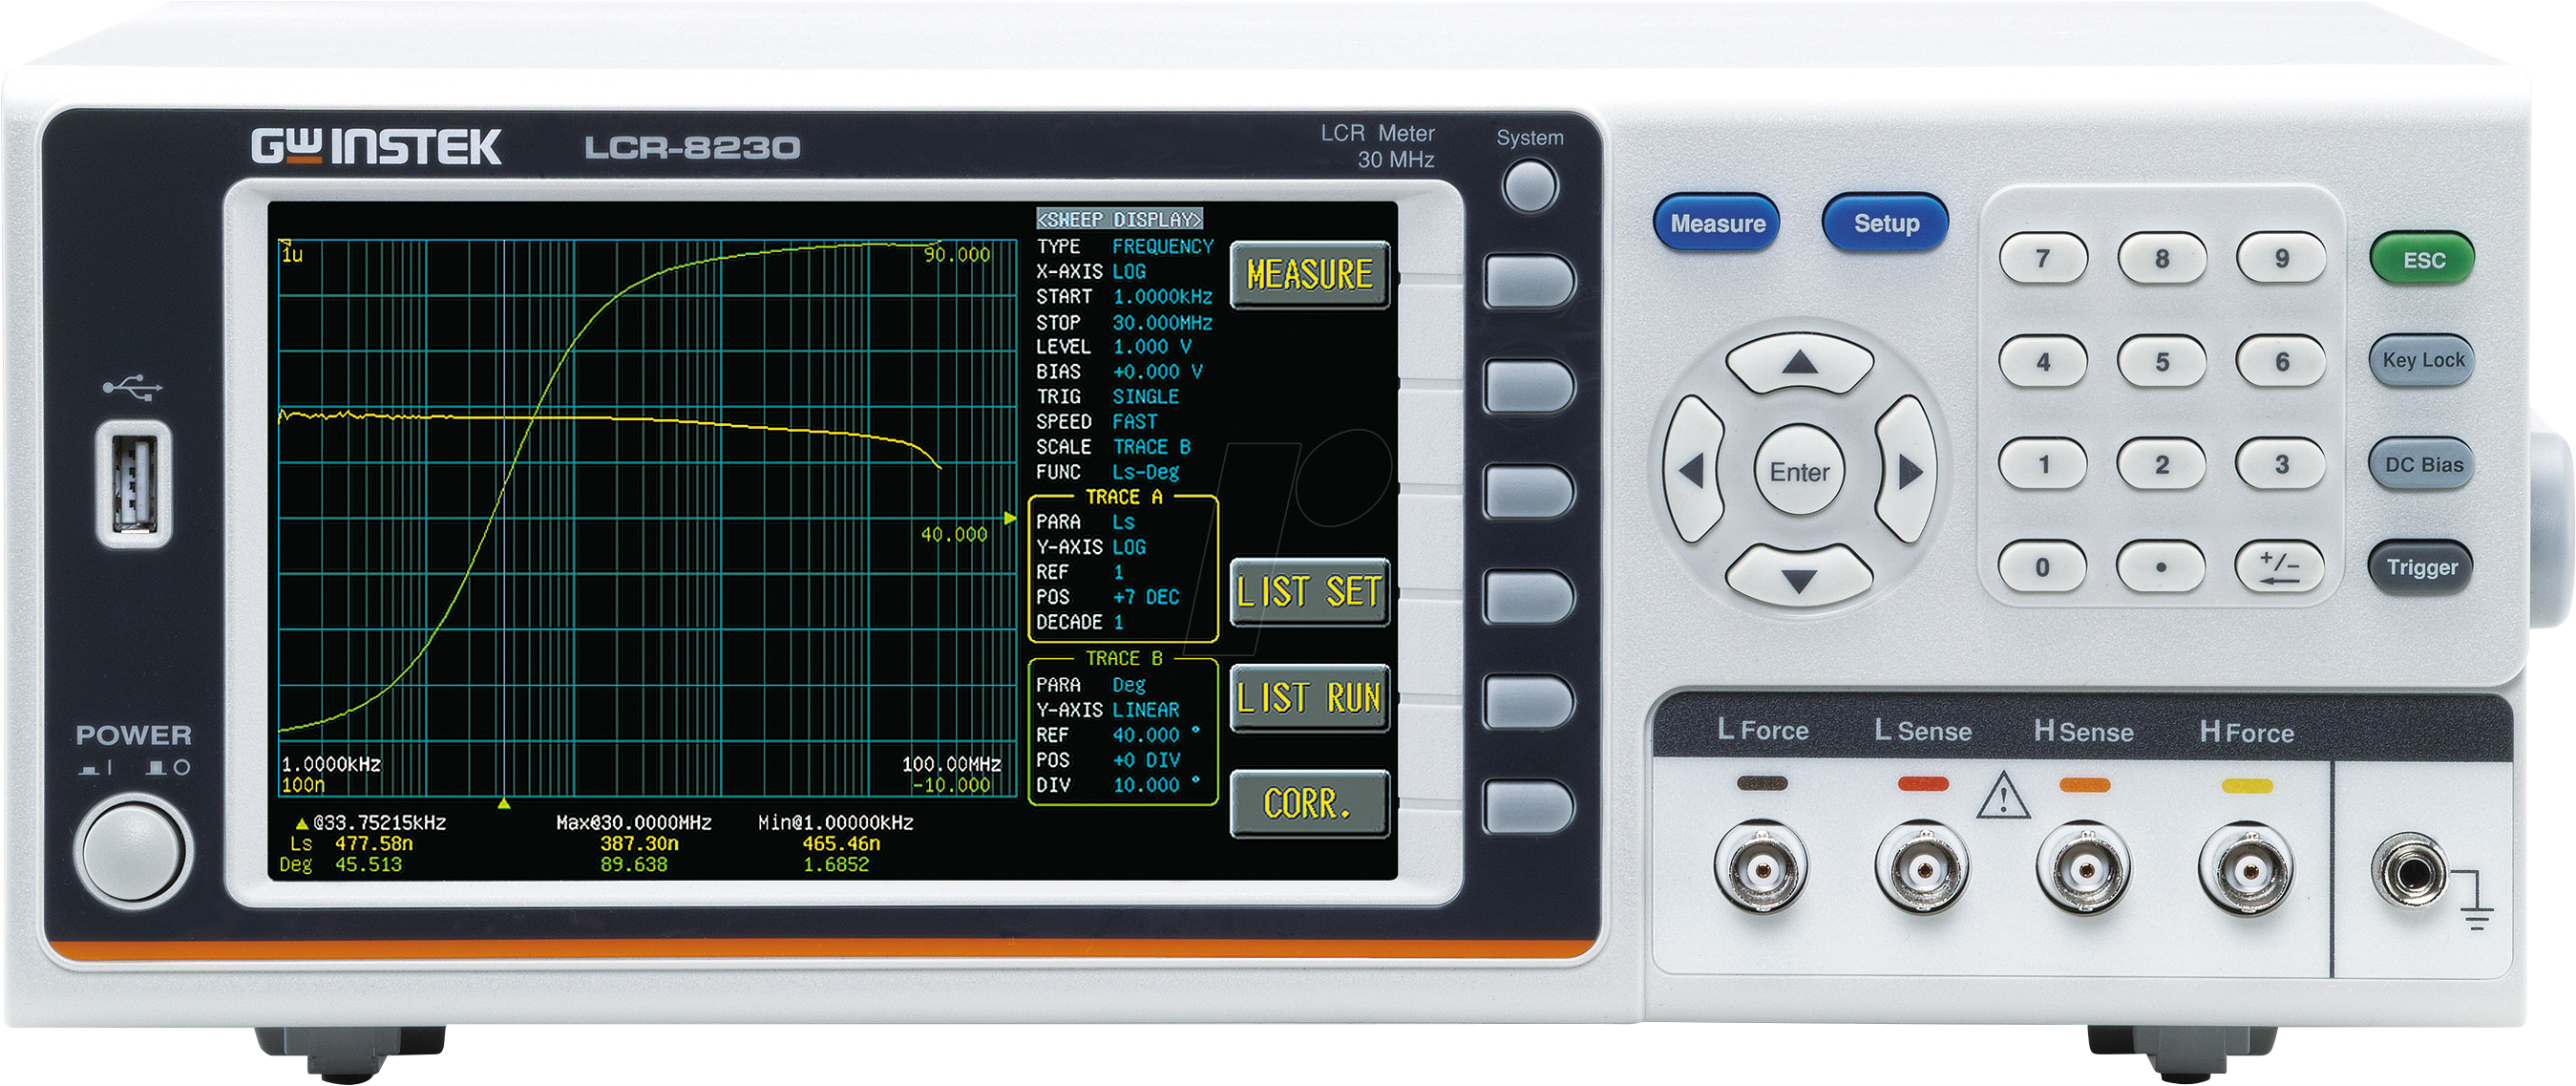Change SCALE setting TRACE B
2576x1086 pixels.
1152,447
